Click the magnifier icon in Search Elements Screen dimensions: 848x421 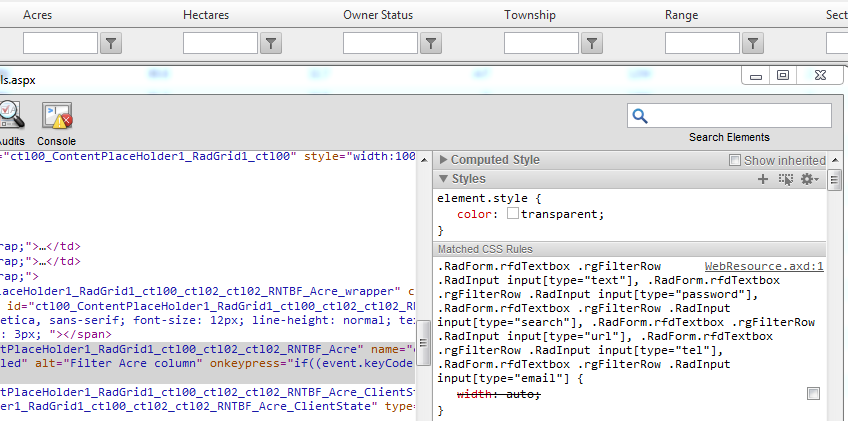point(640,116)
